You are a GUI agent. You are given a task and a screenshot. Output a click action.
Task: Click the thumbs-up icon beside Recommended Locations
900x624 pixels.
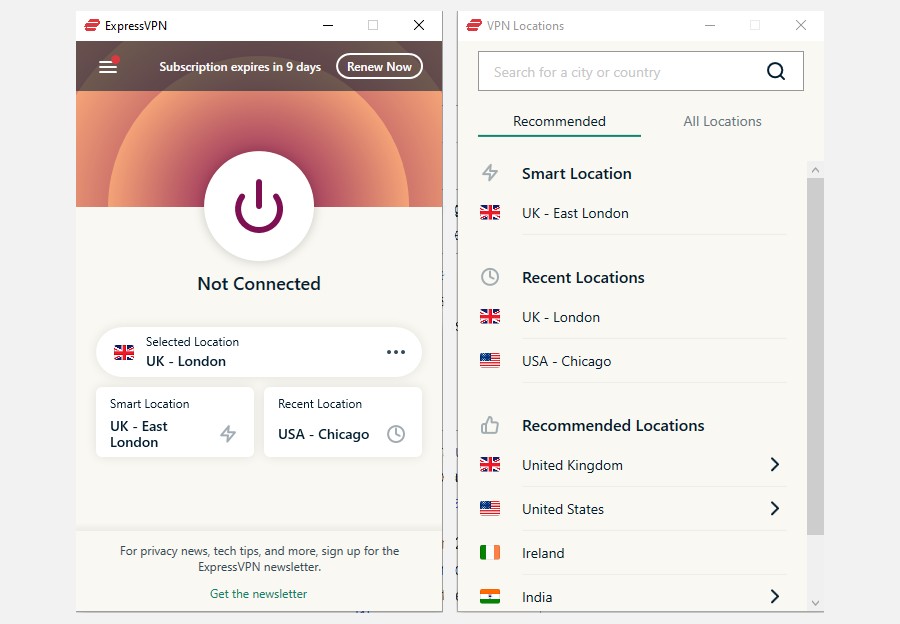(490, 425)
